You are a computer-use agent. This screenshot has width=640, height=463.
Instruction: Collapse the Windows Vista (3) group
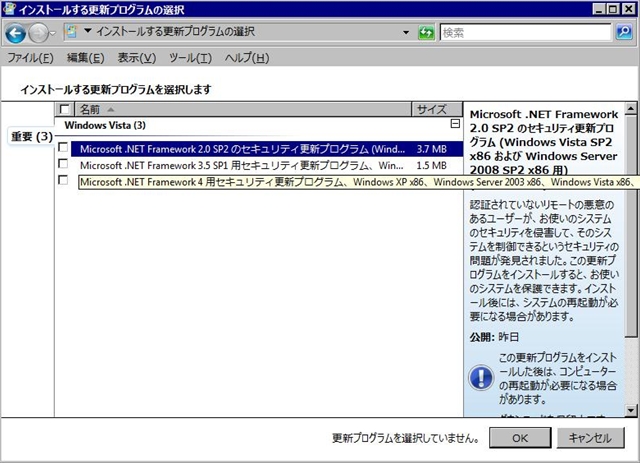tap(455, 124)
